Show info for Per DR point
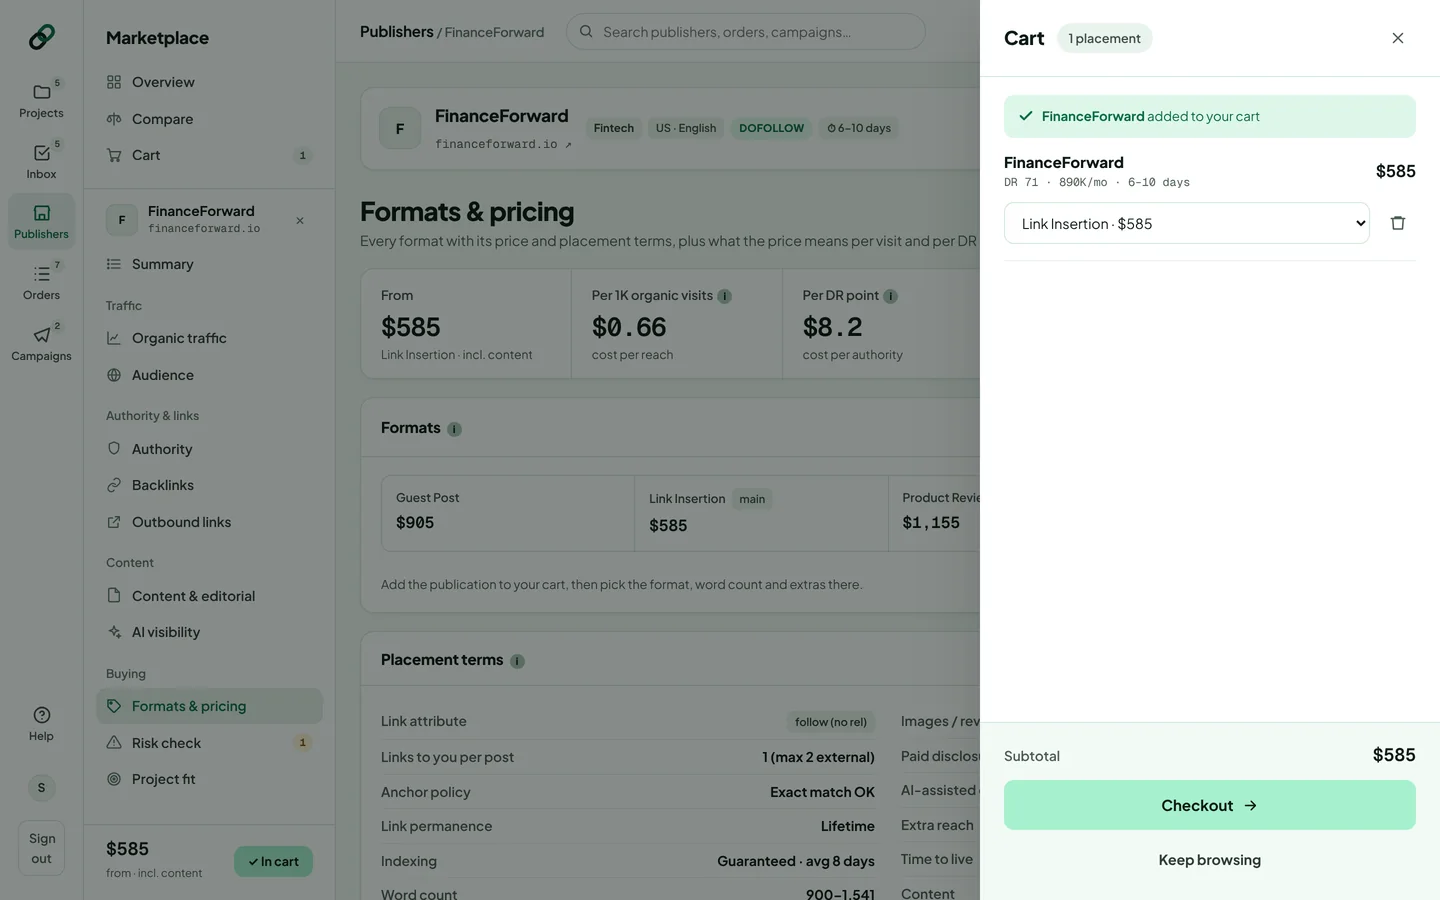This screenshot has width=1440, height=900. (890, 296)
